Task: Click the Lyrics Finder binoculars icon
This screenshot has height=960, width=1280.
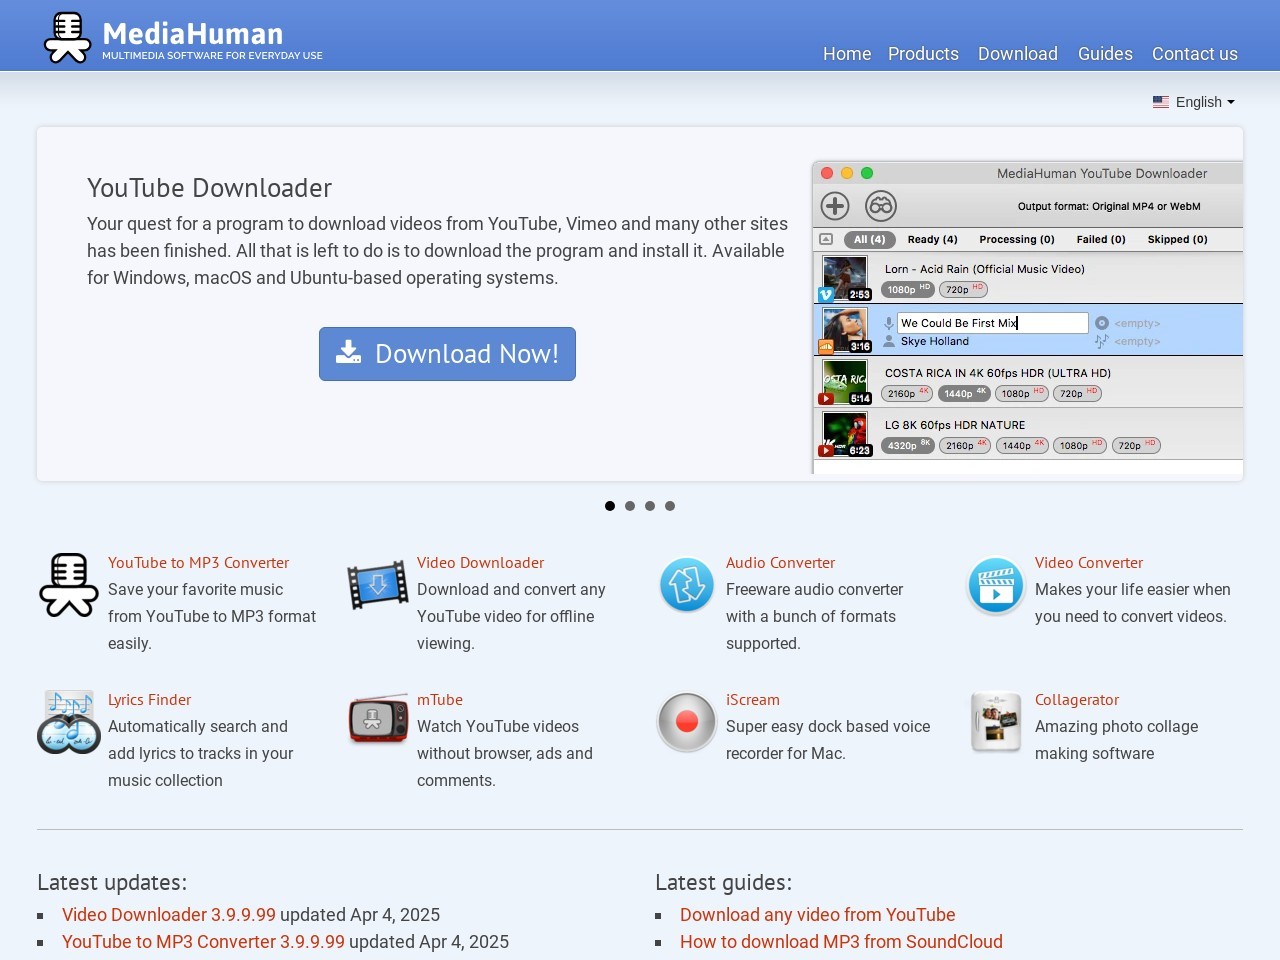Action: [x=69, y=722]
